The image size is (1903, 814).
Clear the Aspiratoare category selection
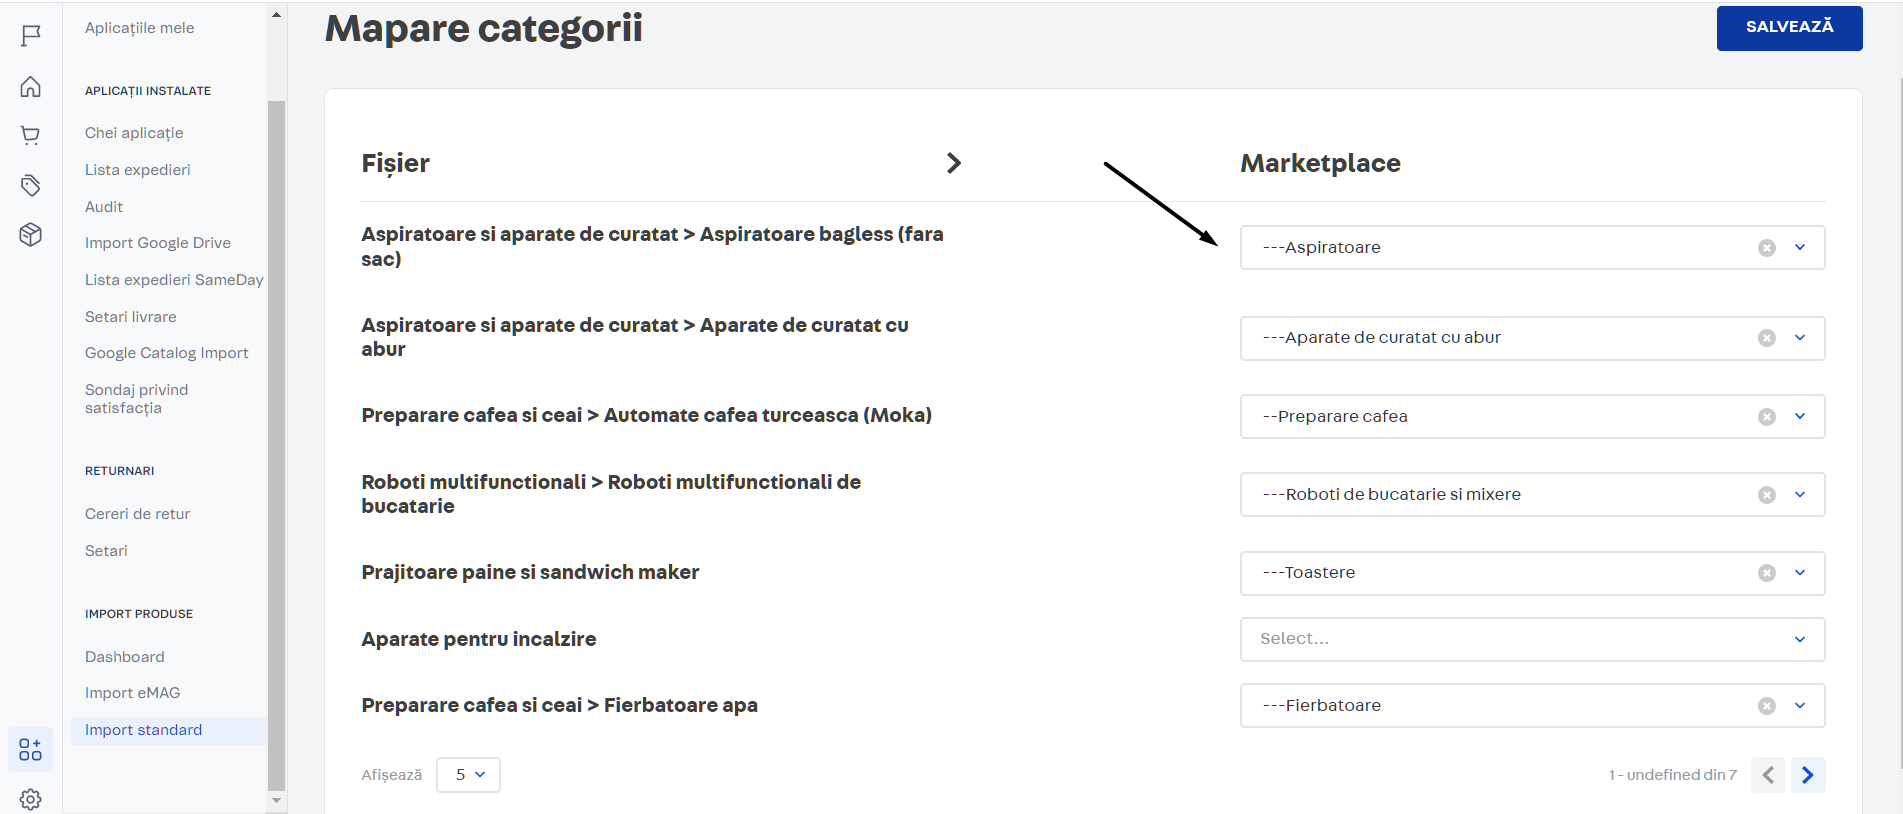point(1766,248)
